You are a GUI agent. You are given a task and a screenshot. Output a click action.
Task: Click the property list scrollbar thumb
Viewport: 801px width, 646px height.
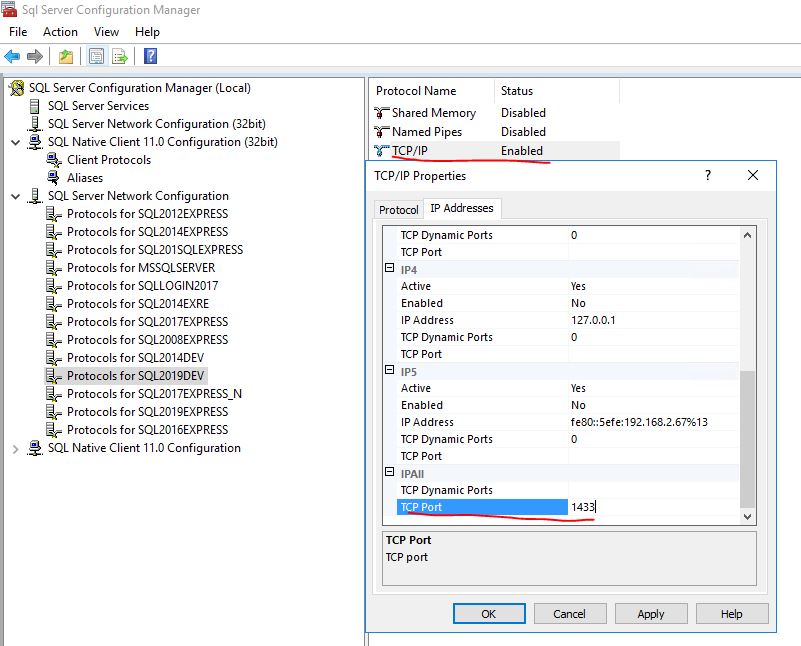tap(747, 439)
